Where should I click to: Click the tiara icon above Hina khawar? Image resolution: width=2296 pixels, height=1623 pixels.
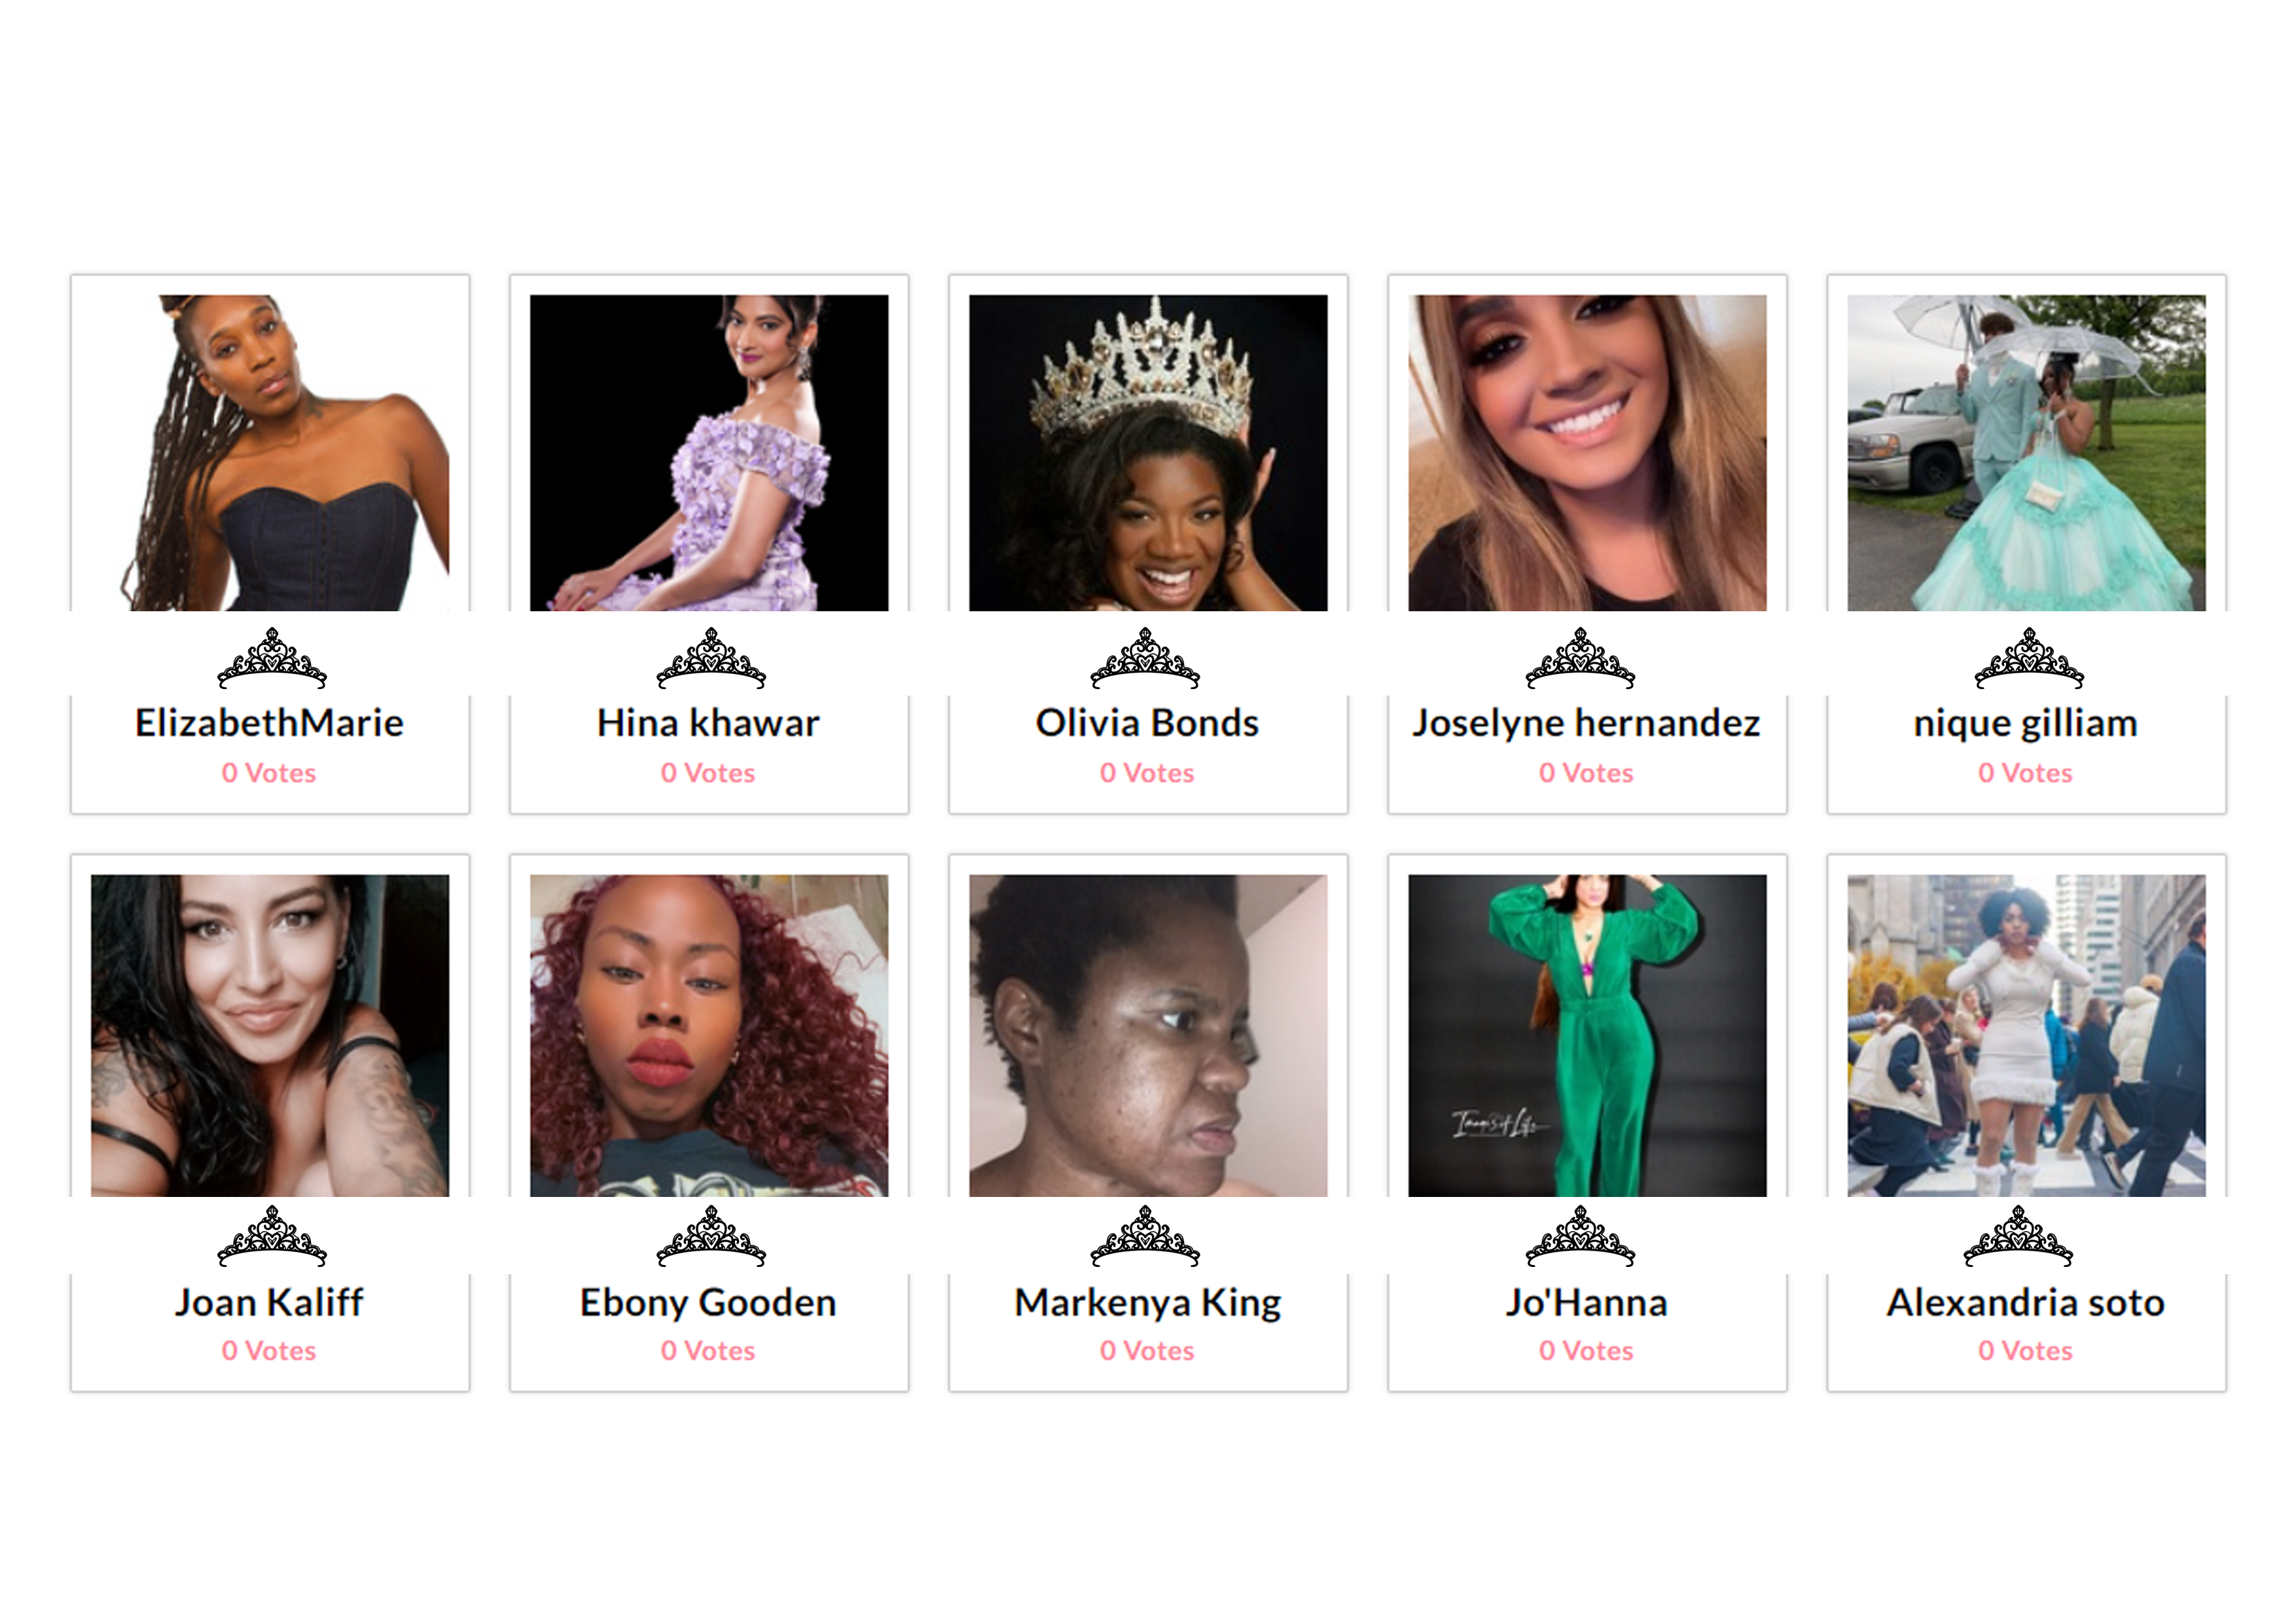711,658
